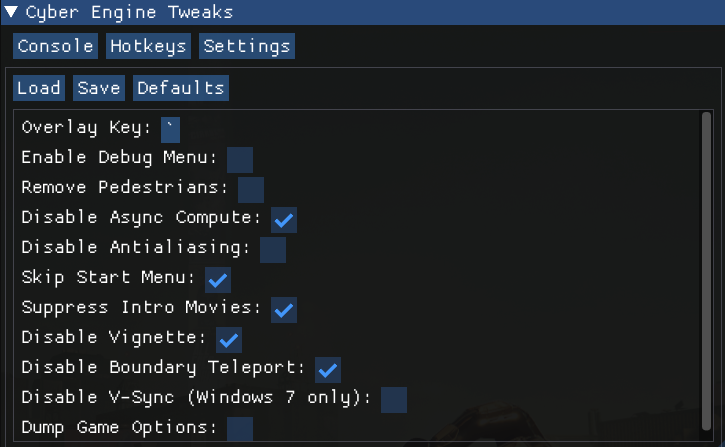Click the Overlay Key binding field
The image size is (725, 447).
coord(171,129)
